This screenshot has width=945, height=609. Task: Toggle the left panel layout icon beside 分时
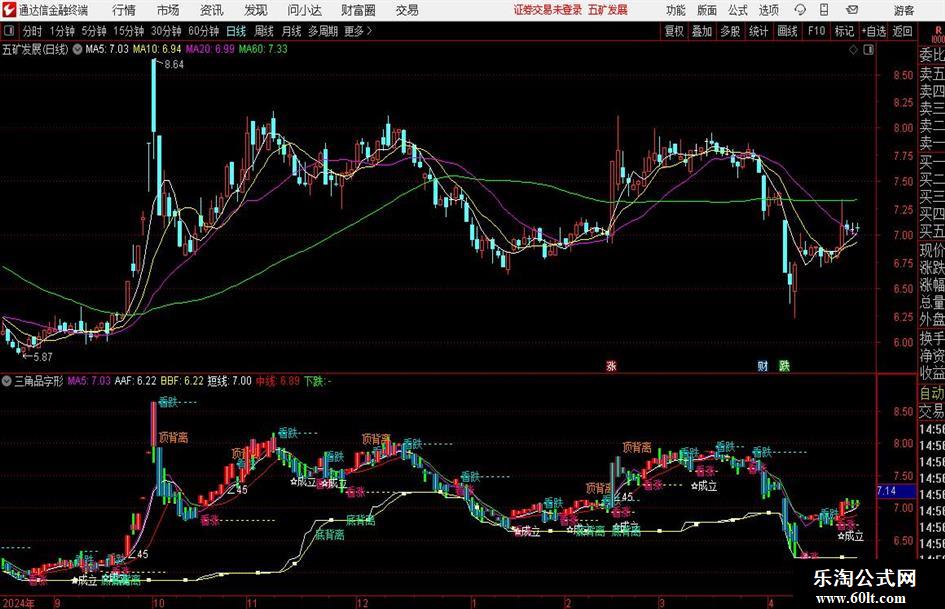tap(9, 31)
